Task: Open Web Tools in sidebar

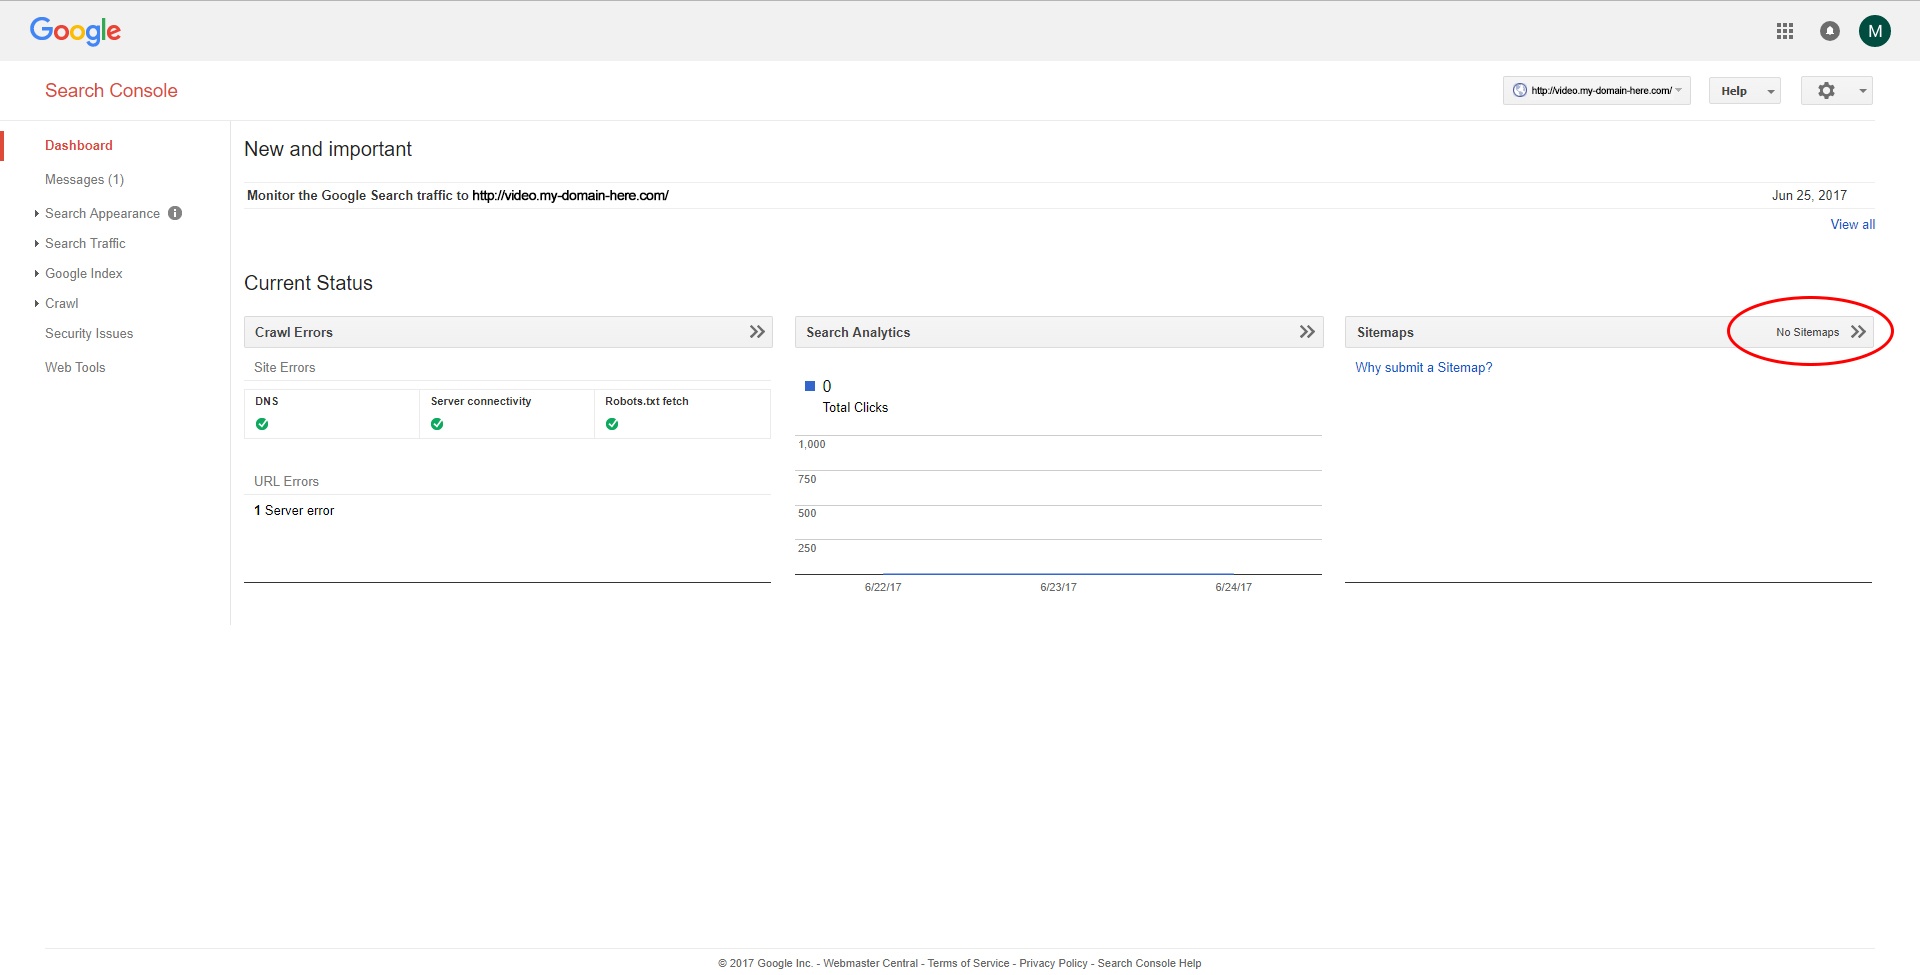Action: (75, 367)
